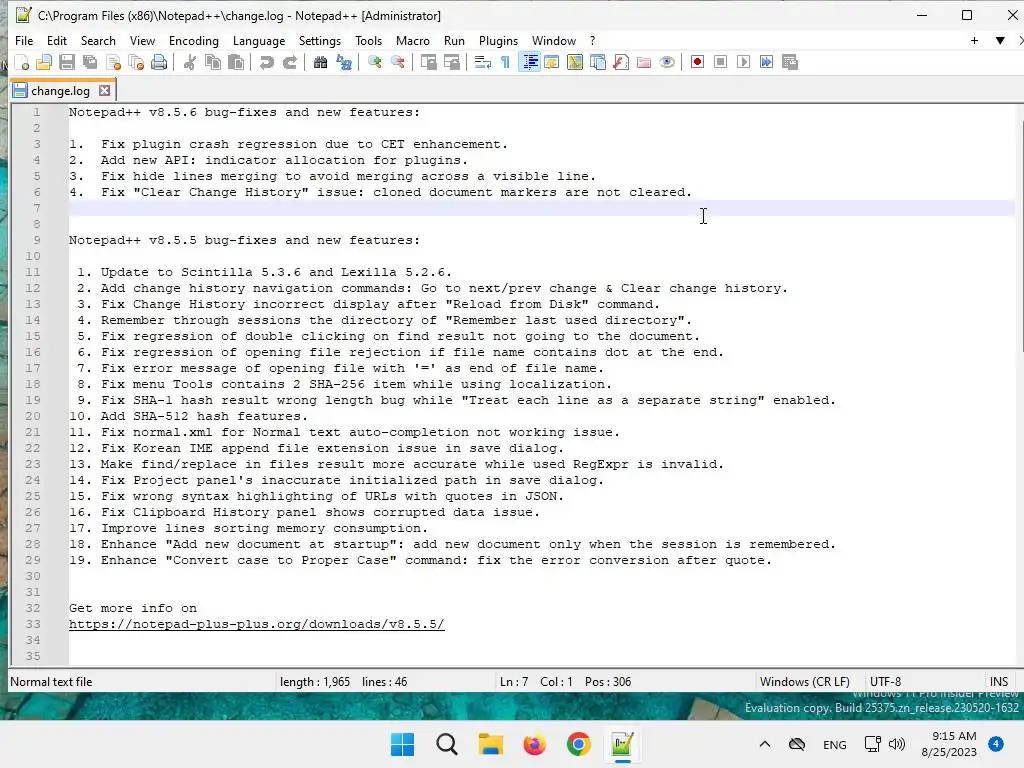Image resolution: width=1024 pixels, height=768 pixels.
Task: Open the Search menu
Action: click(x=98, y=40)
